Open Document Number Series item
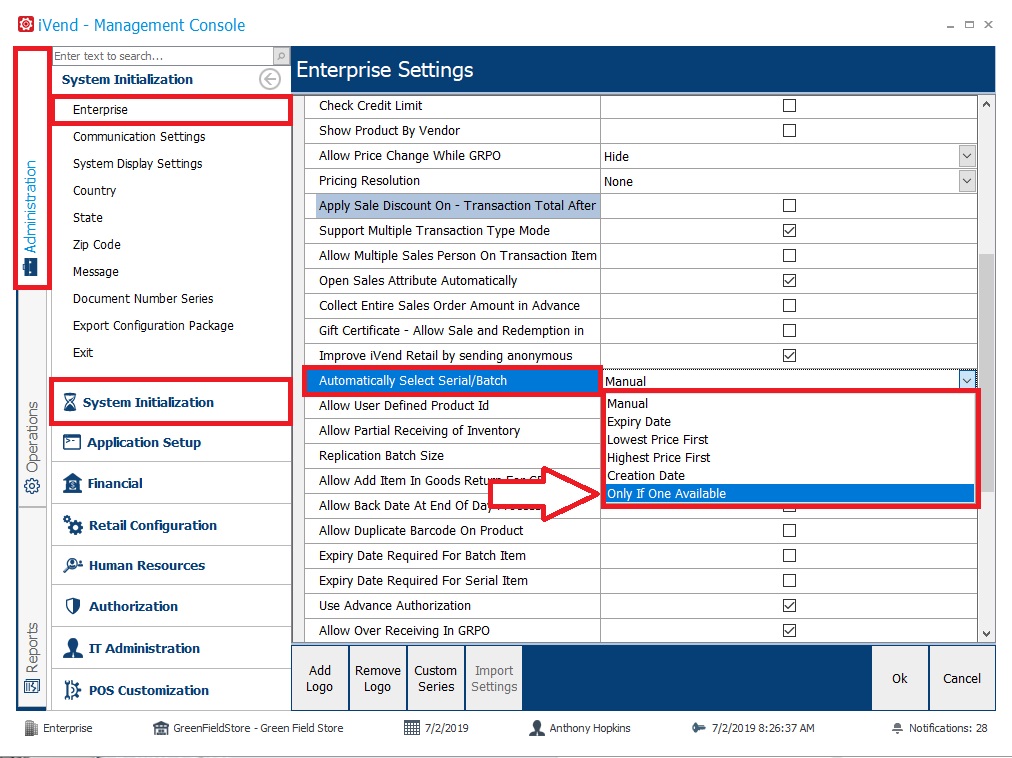This screenshot has height=758, width=1012. (x=143, y=299)
